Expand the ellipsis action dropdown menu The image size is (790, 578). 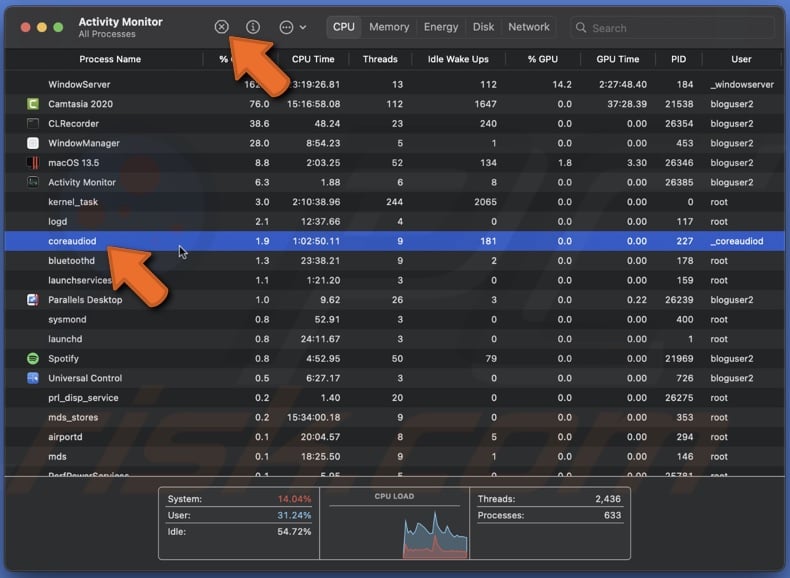pos(293,27)
